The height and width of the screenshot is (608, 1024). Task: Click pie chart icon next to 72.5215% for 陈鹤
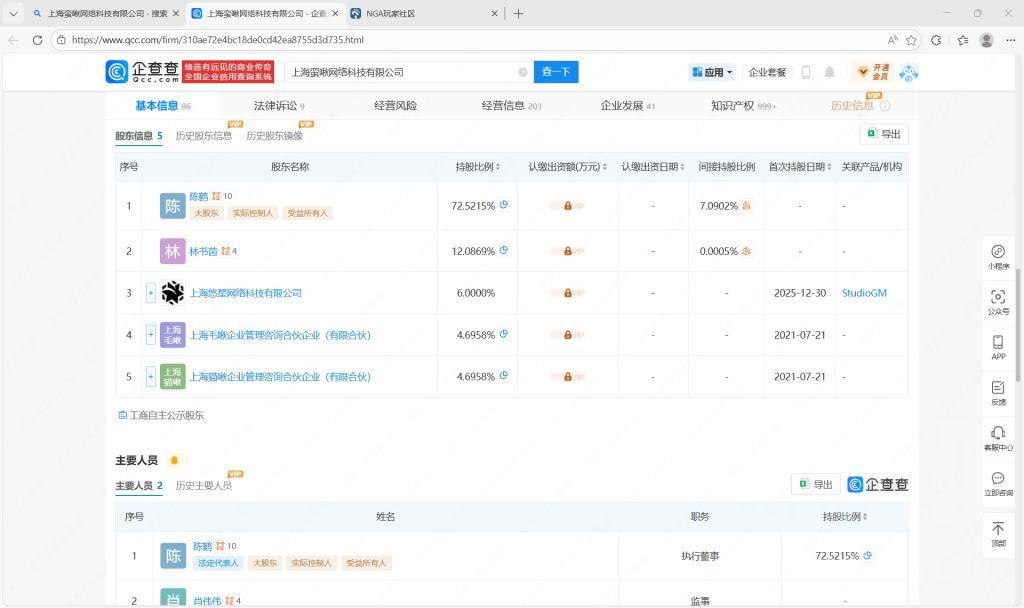coord(504,205)
